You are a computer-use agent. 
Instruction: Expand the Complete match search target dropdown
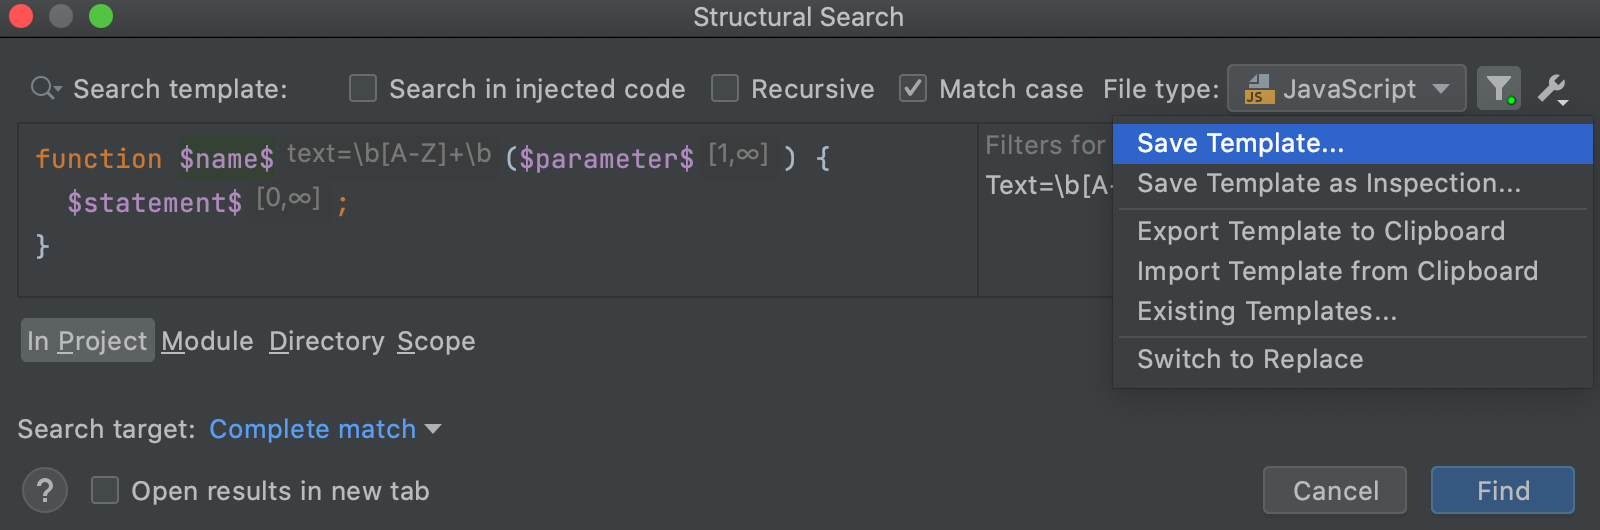point(325,429)
